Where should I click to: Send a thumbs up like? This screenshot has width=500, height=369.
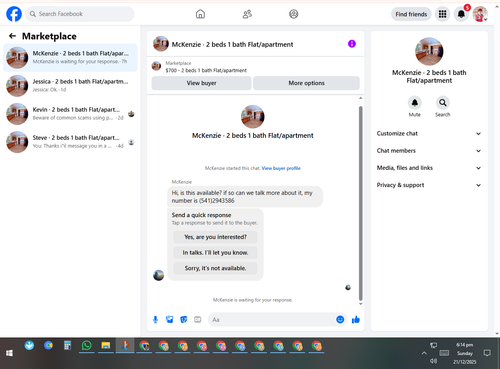(356, 320)
